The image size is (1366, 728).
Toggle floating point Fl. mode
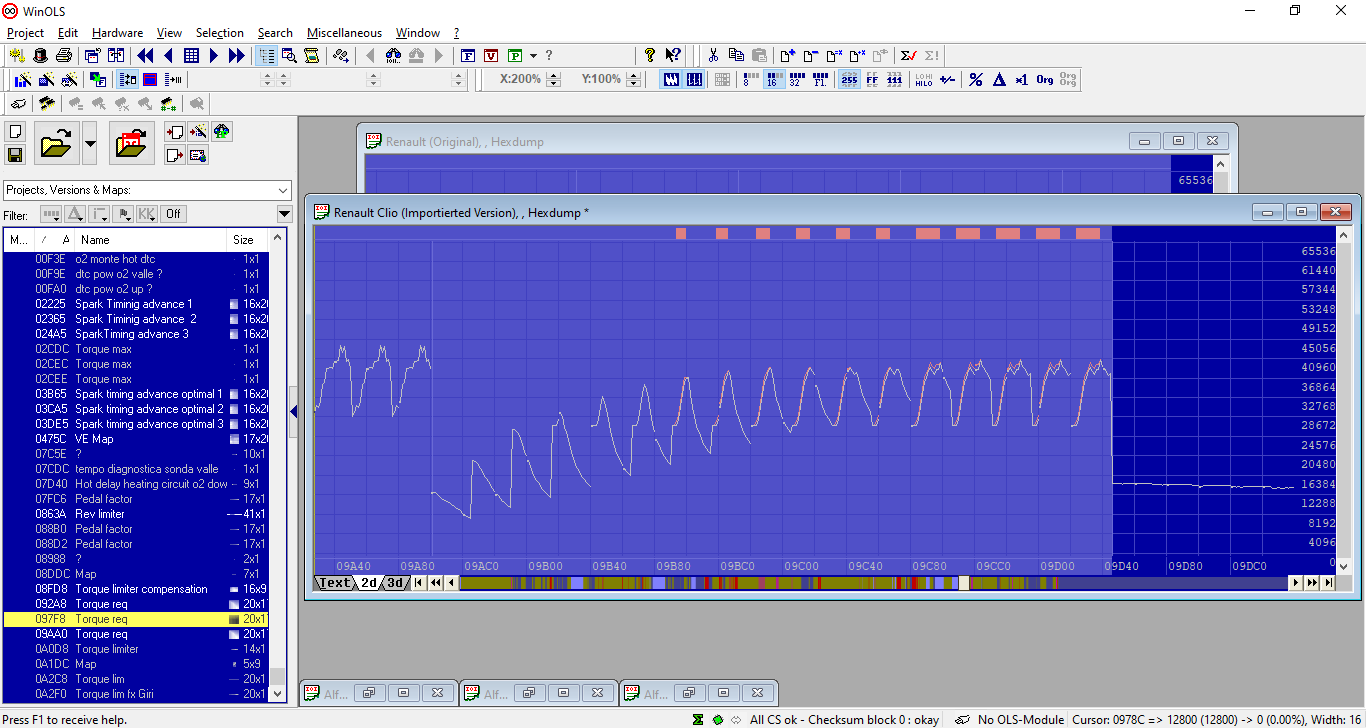tap(820, 80)
